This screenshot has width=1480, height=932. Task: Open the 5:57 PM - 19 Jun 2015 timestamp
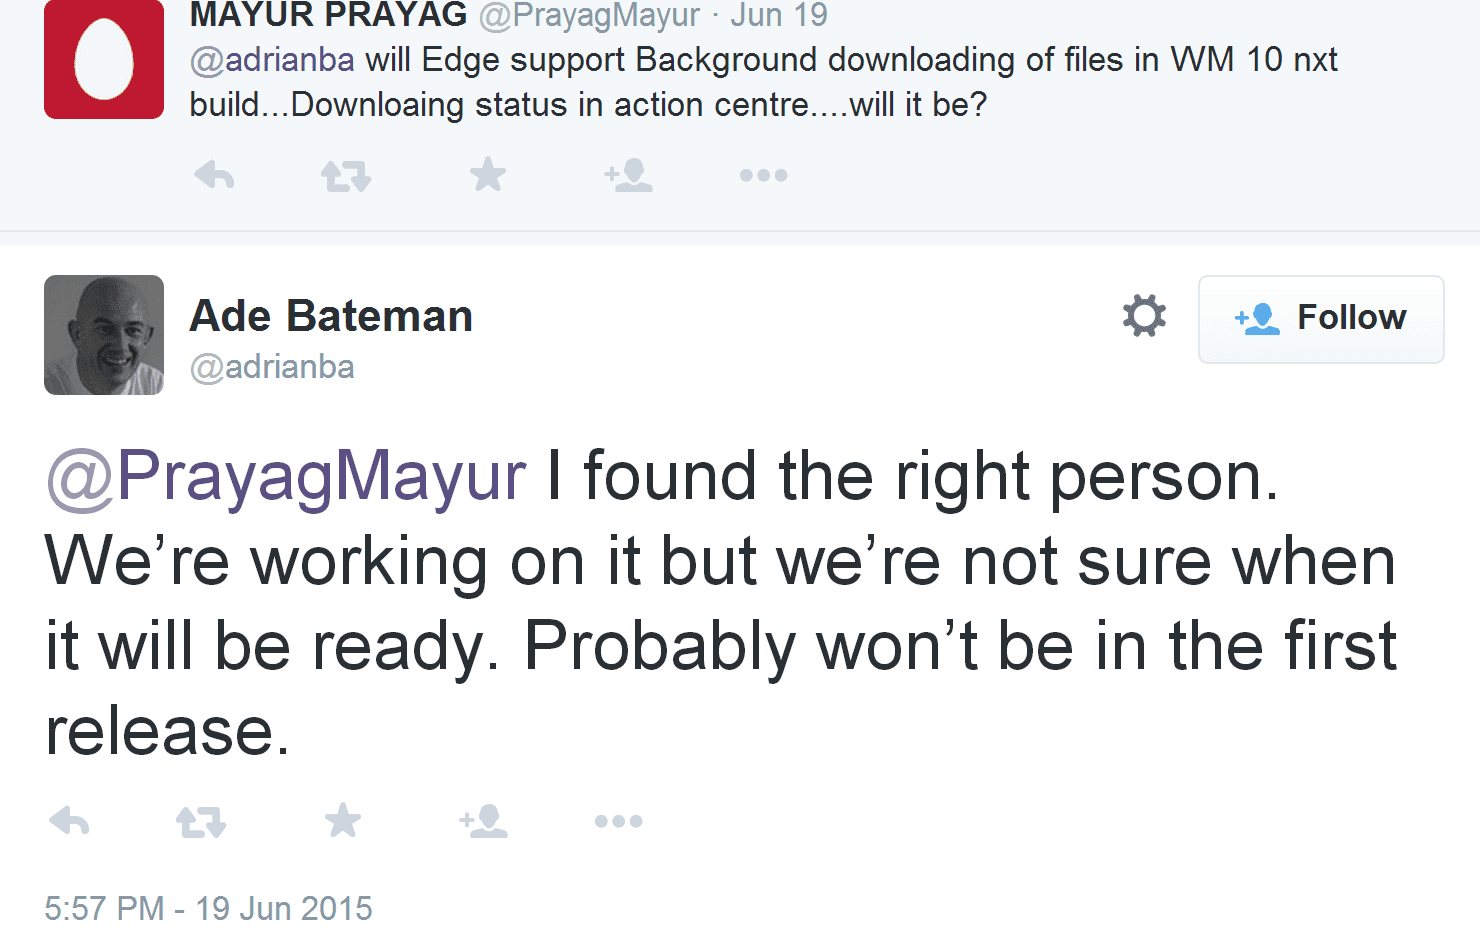pyautogui.click(x=208, y=908)
